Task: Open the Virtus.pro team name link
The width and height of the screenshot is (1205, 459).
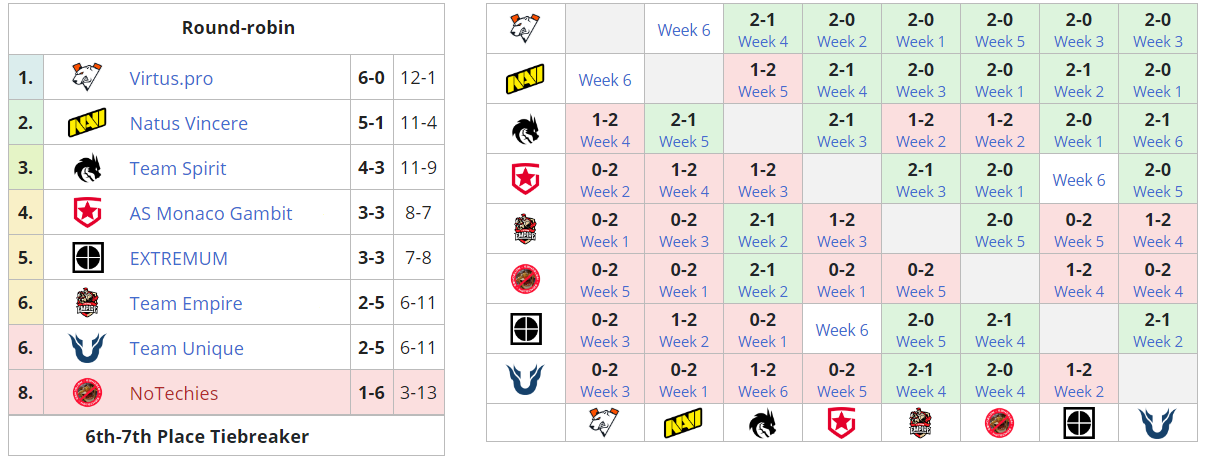Action: [171, 78]
